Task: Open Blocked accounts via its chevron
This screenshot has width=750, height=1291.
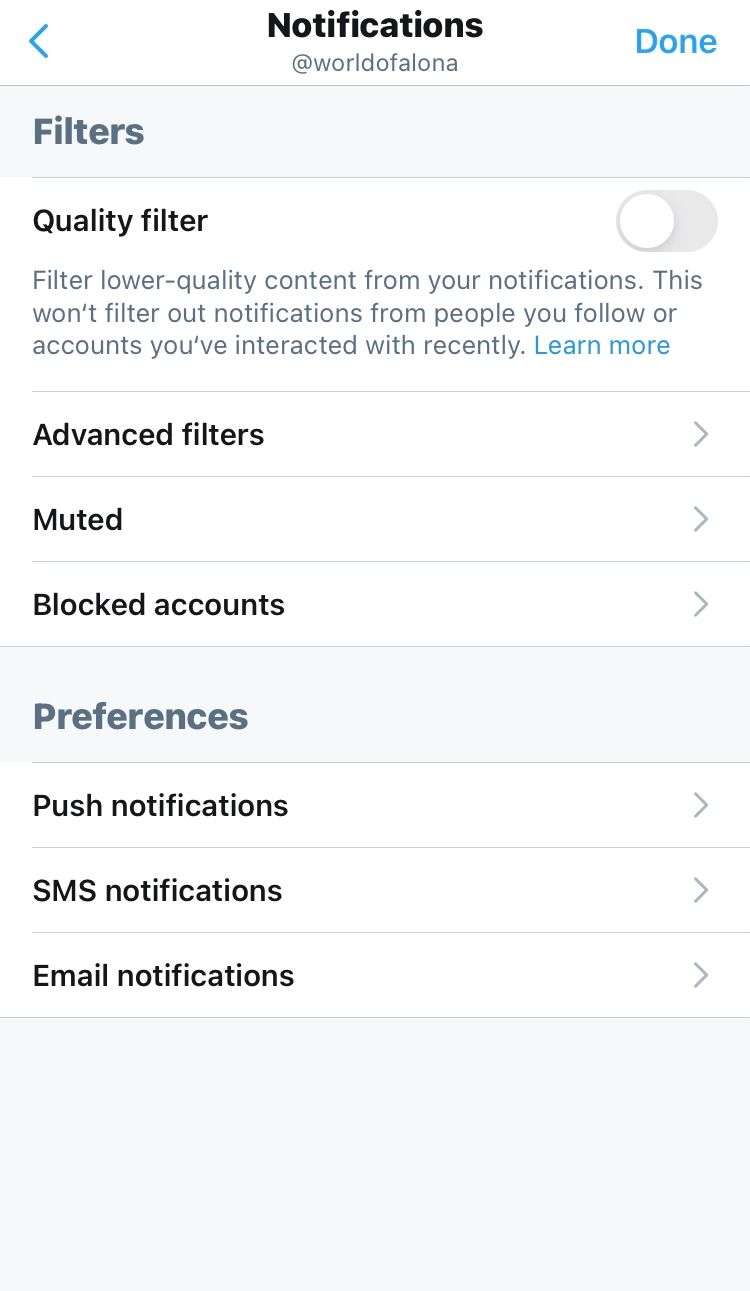Action: click(701, 604)
